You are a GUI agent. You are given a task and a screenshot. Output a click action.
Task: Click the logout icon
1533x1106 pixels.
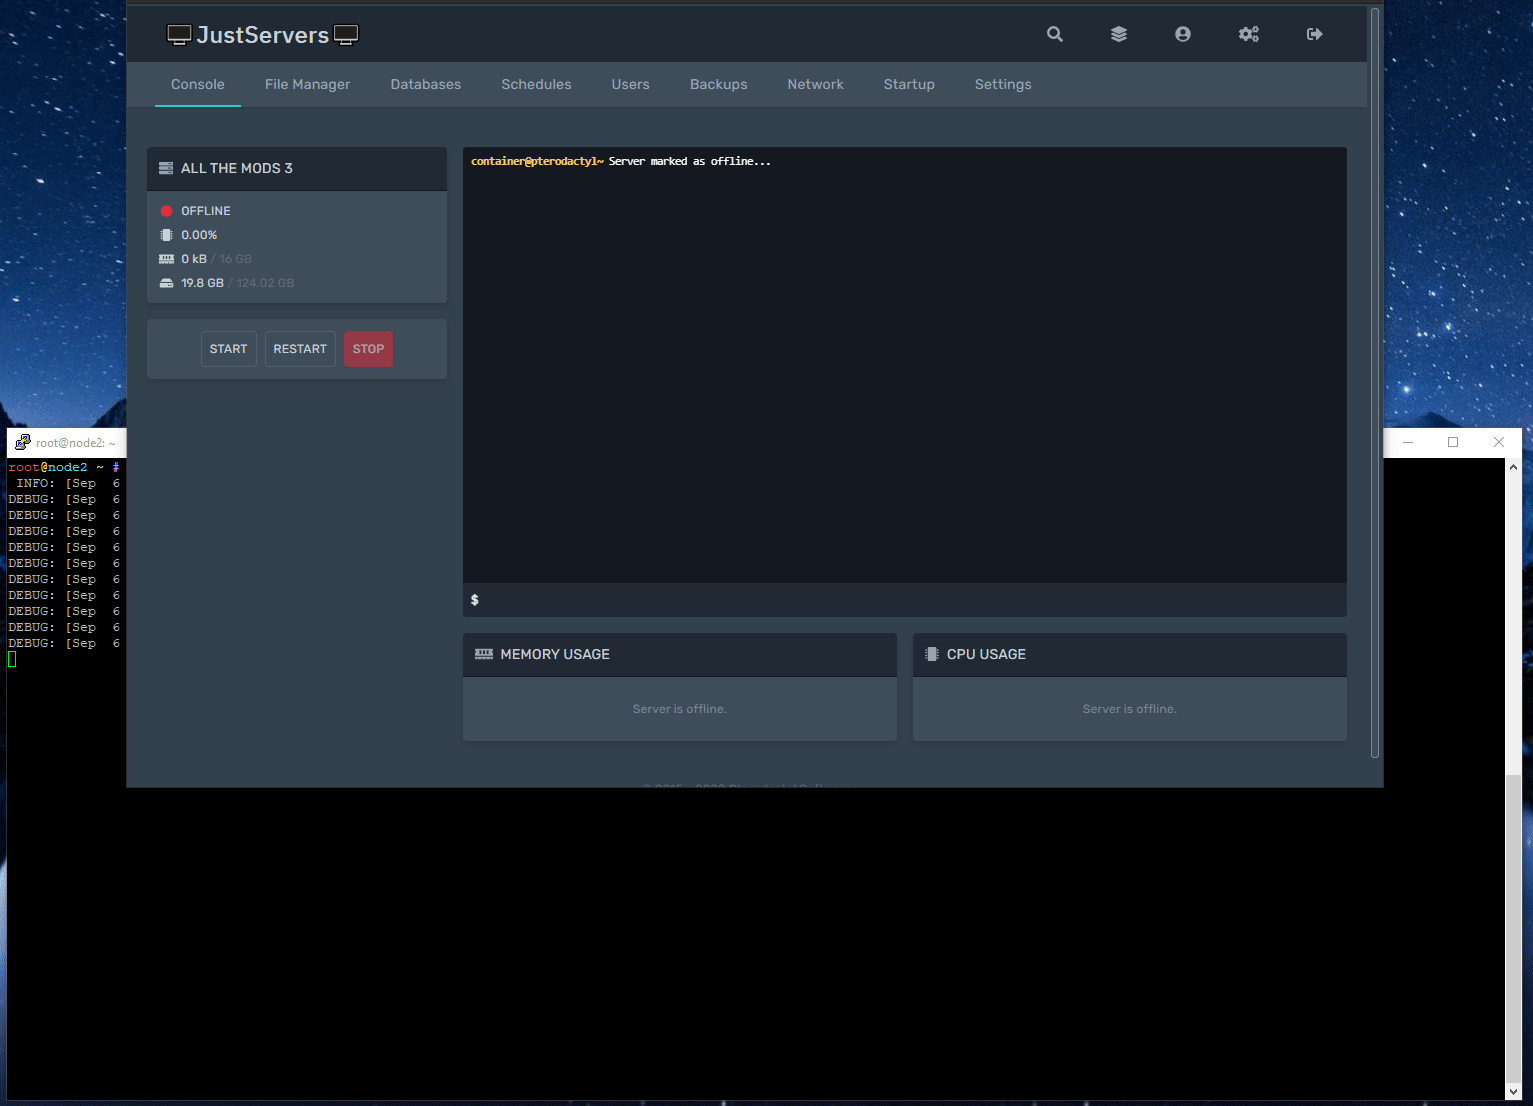[x=1313, y=33]
